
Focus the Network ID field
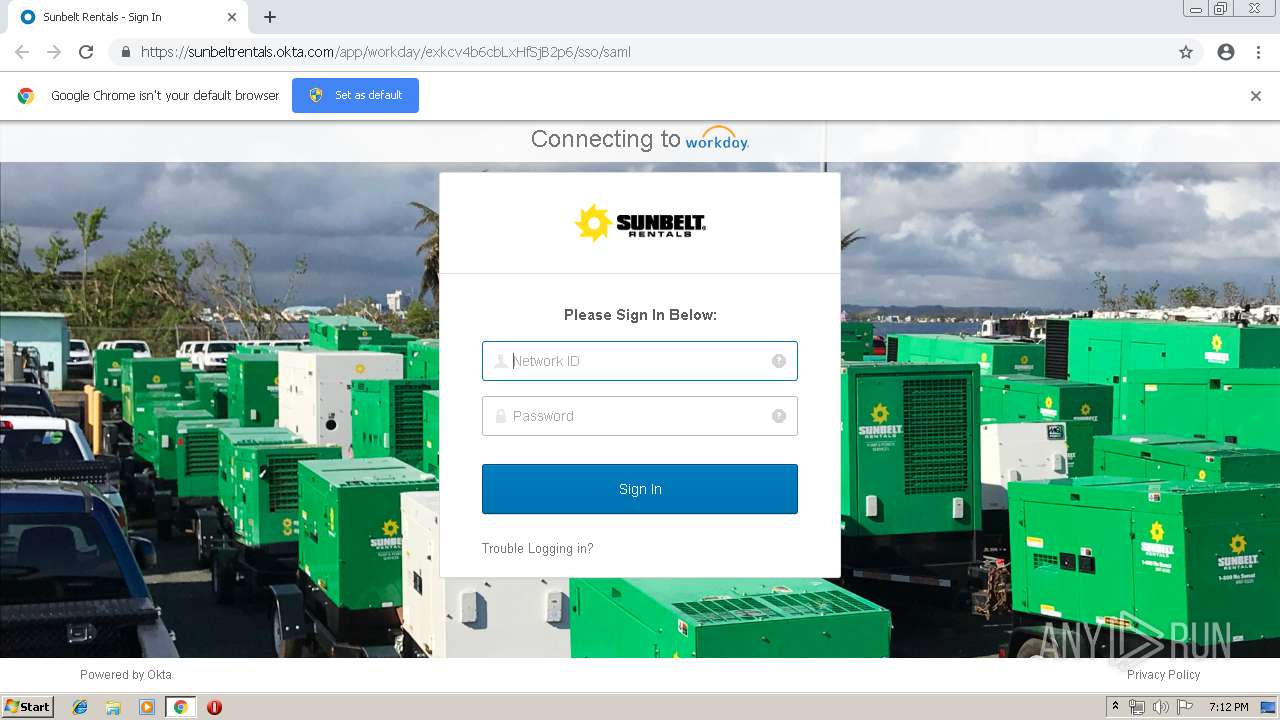[640, 361]
